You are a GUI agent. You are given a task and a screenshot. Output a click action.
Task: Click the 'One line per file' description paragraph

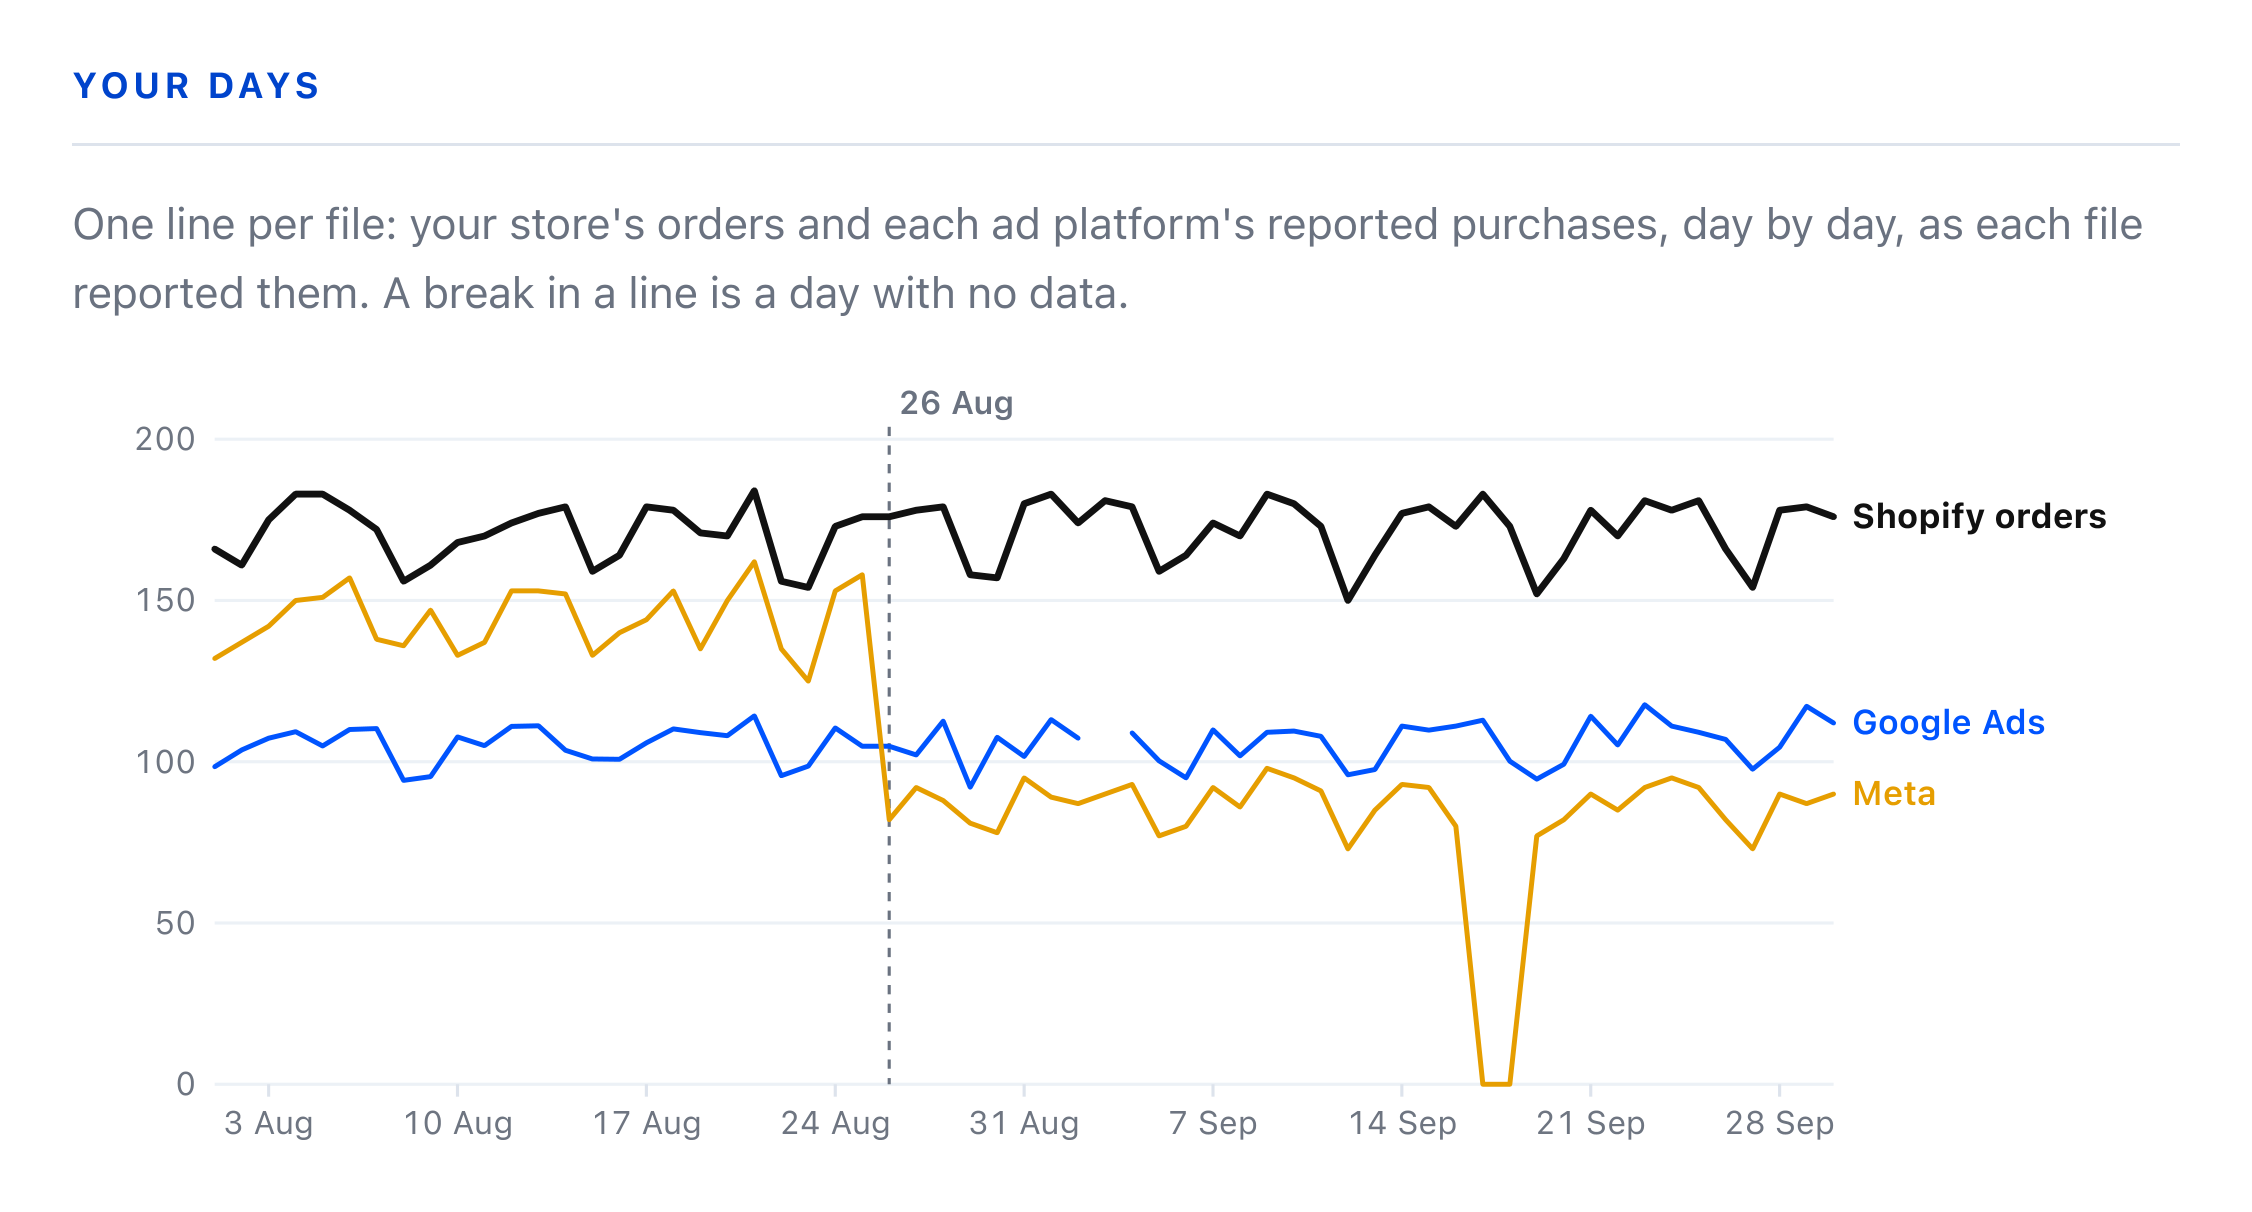[1108, 259]
